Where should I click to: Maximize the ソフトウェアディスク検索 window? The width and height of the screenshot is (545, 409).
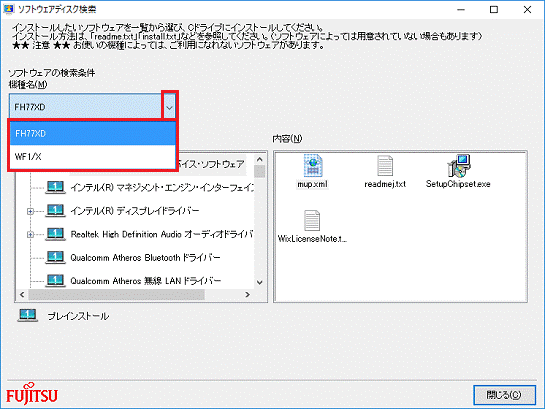click(494, 9)
